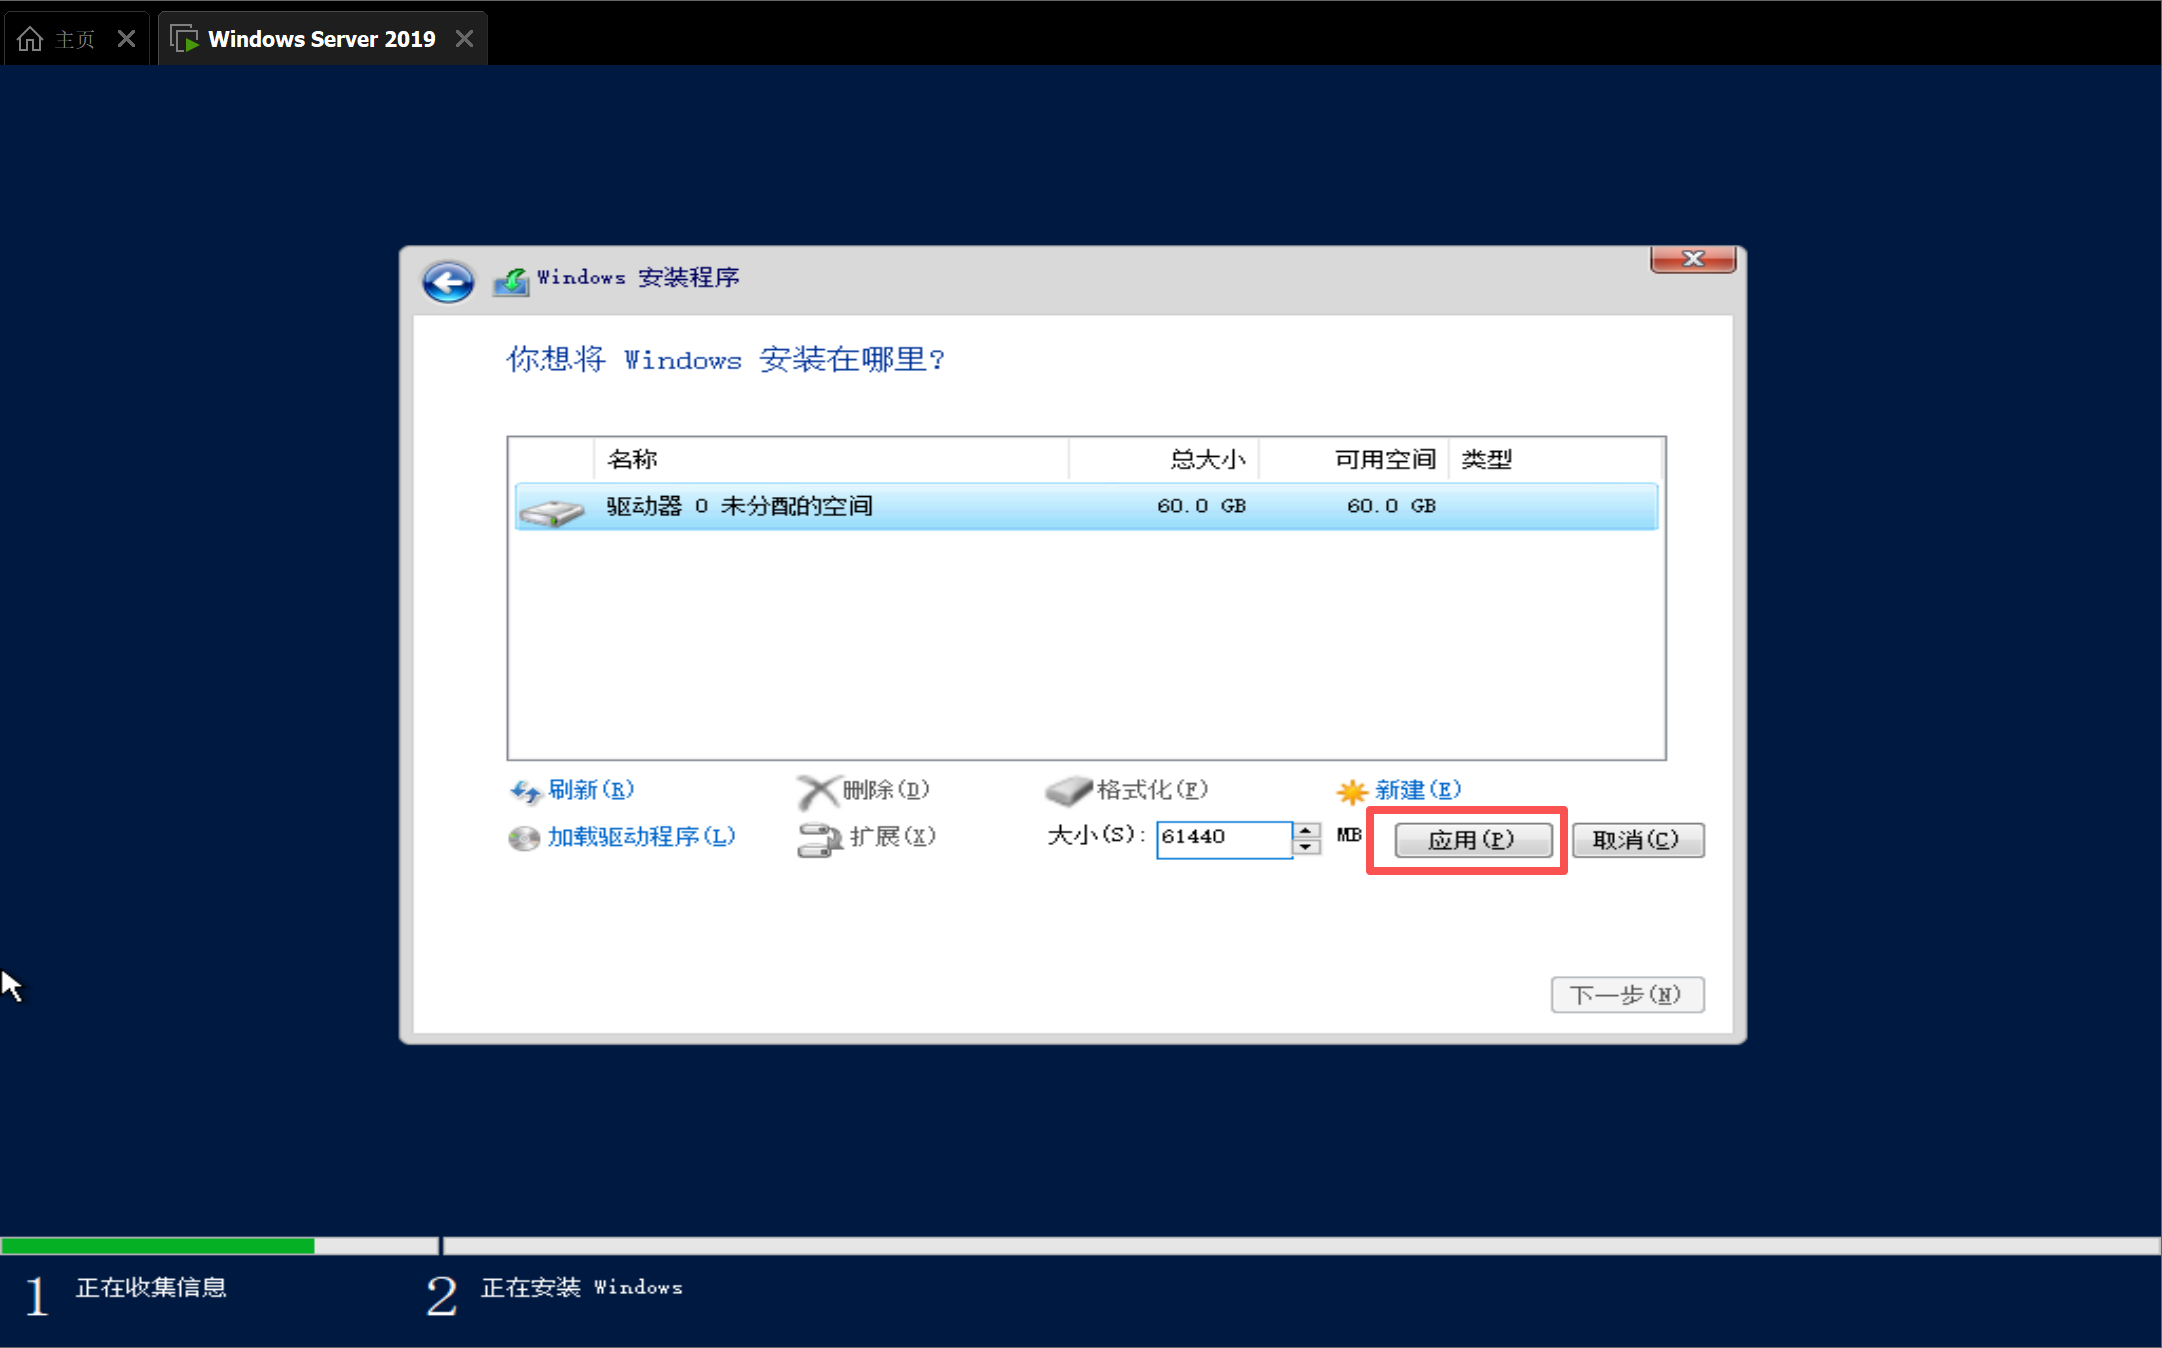Click the green installation progress bar
This screenshot has width=2162, height=1348.
point(158,1246)
